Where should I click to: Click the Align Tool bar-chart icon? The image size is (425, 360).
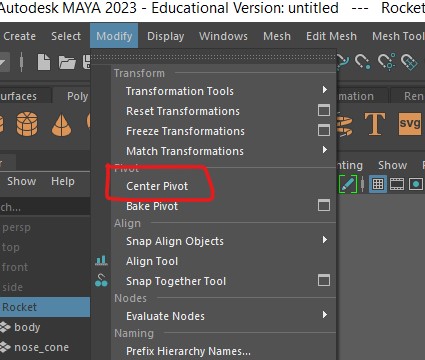pos(101,260)
